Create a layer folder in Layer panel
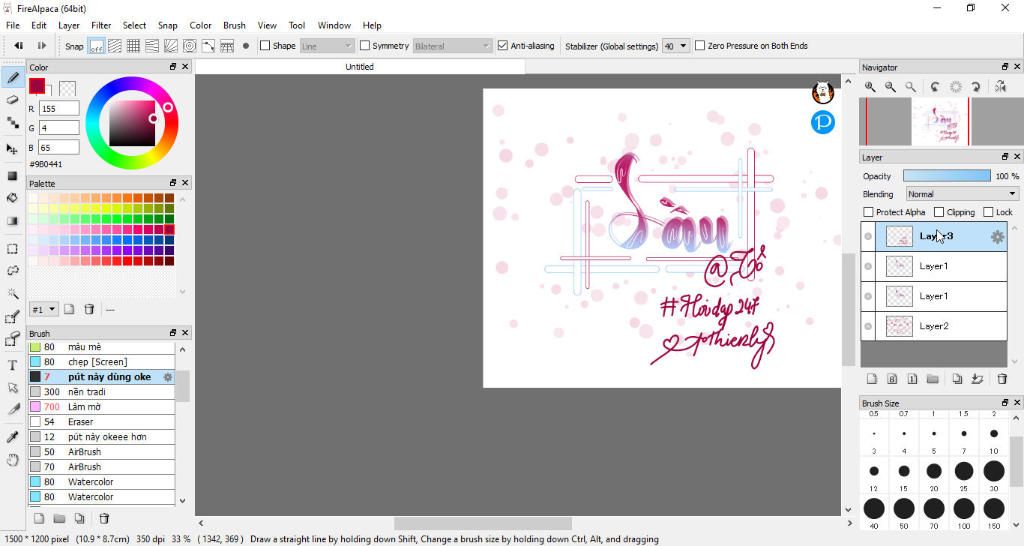 coord(933,379)
